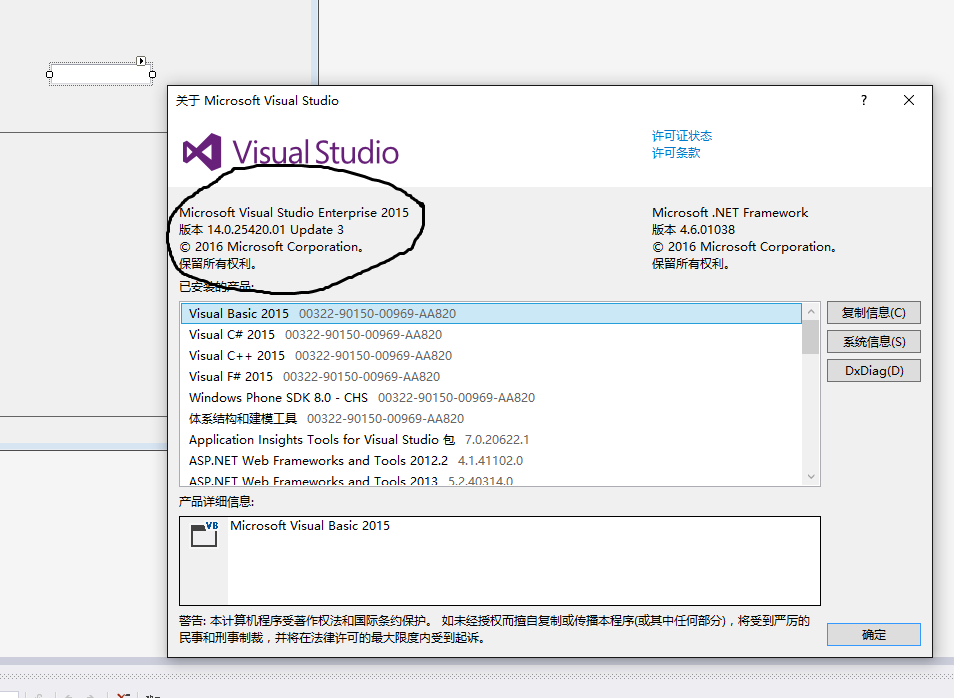Select Application Insights Tools for Visual Studio row
954x698 pixels.
tap(491, 439)
